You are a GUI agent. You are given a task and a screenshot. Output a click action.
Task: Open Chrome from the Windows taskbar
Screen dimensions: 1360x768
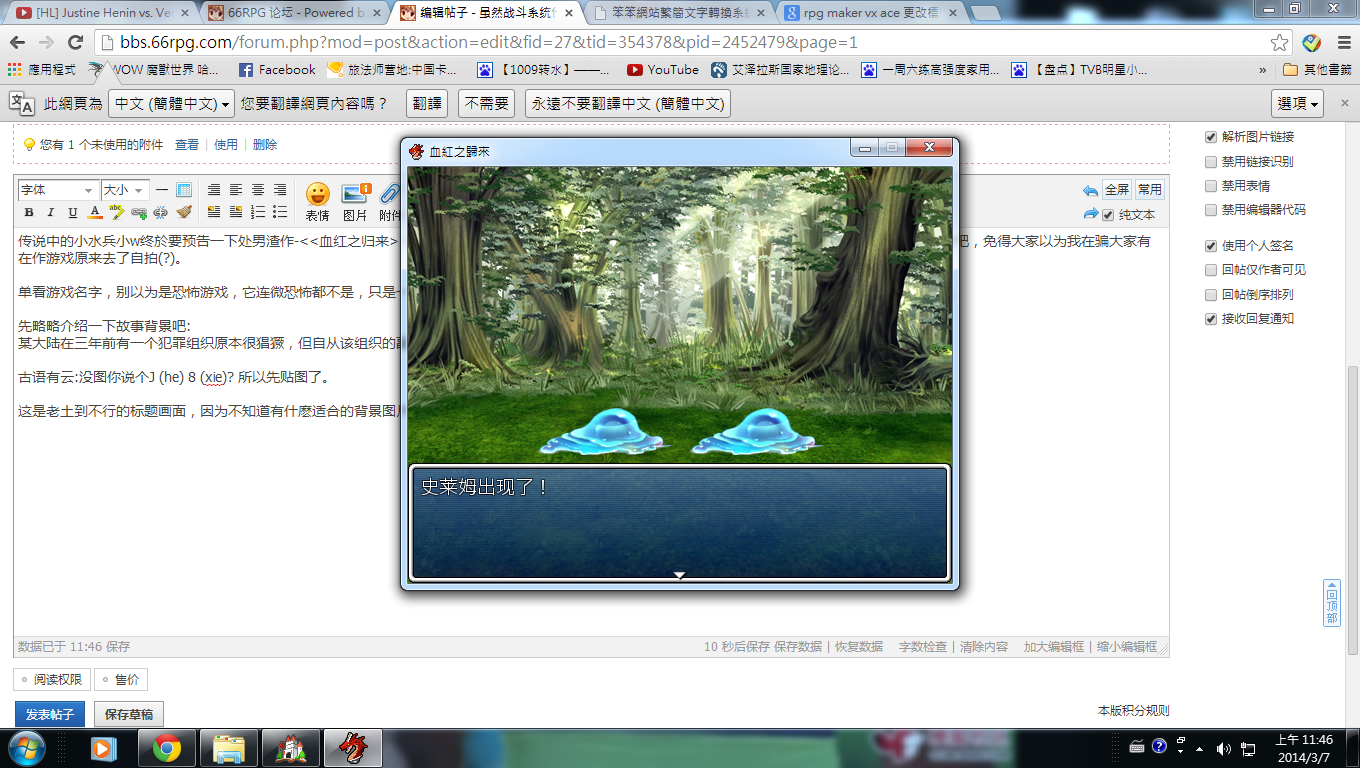pos(167,747)
